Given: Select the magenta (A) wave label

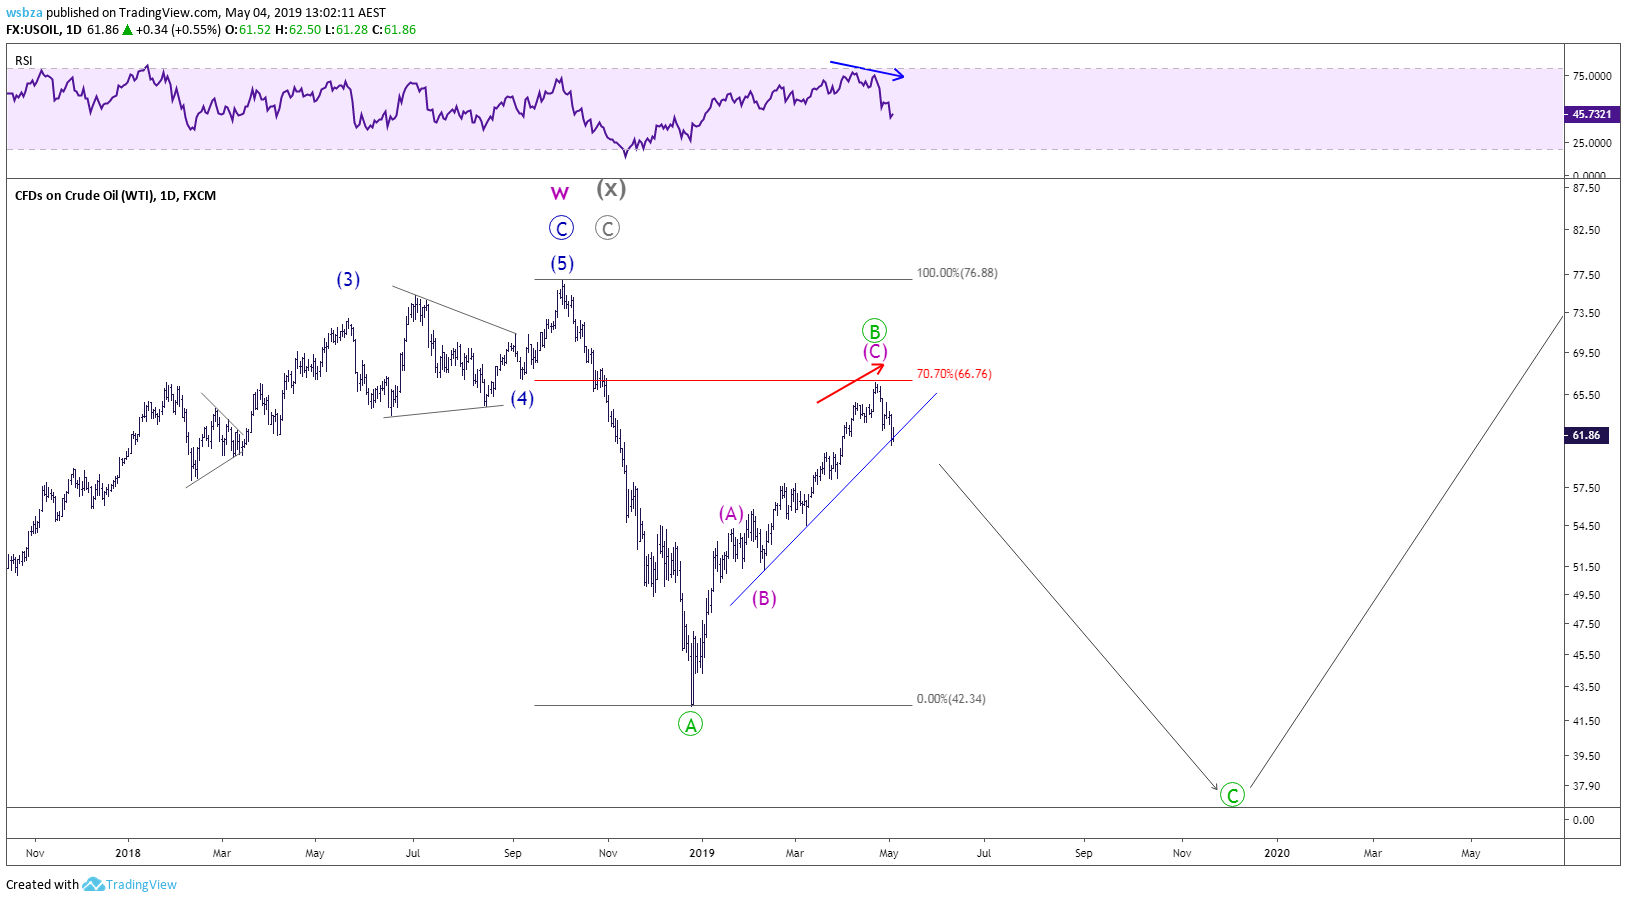Looking at the screenshot, I should (x=731, y=514).
